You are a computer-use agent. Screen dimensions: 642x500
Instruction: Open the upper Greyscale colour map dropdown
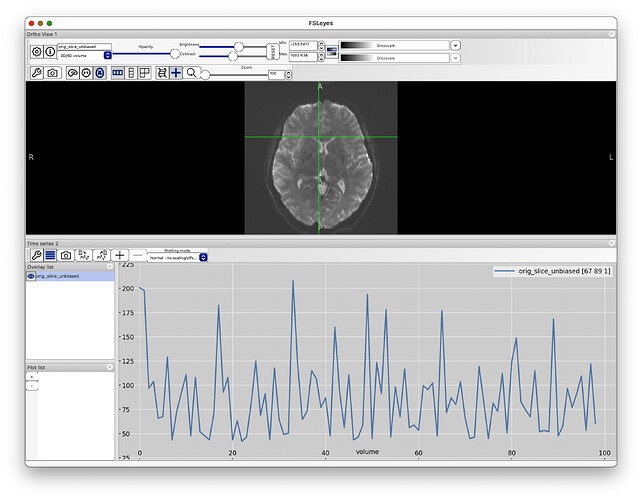pos(455,45)
